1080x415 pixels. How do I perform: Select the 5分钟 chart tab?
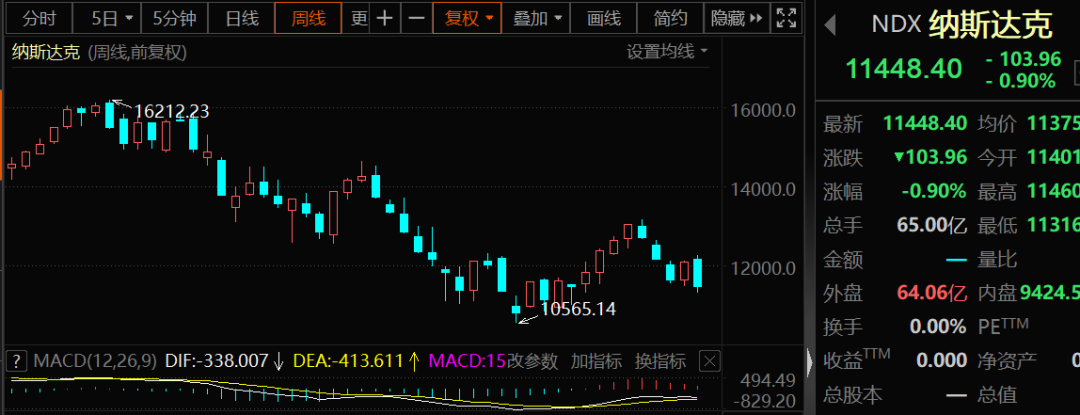173,18
